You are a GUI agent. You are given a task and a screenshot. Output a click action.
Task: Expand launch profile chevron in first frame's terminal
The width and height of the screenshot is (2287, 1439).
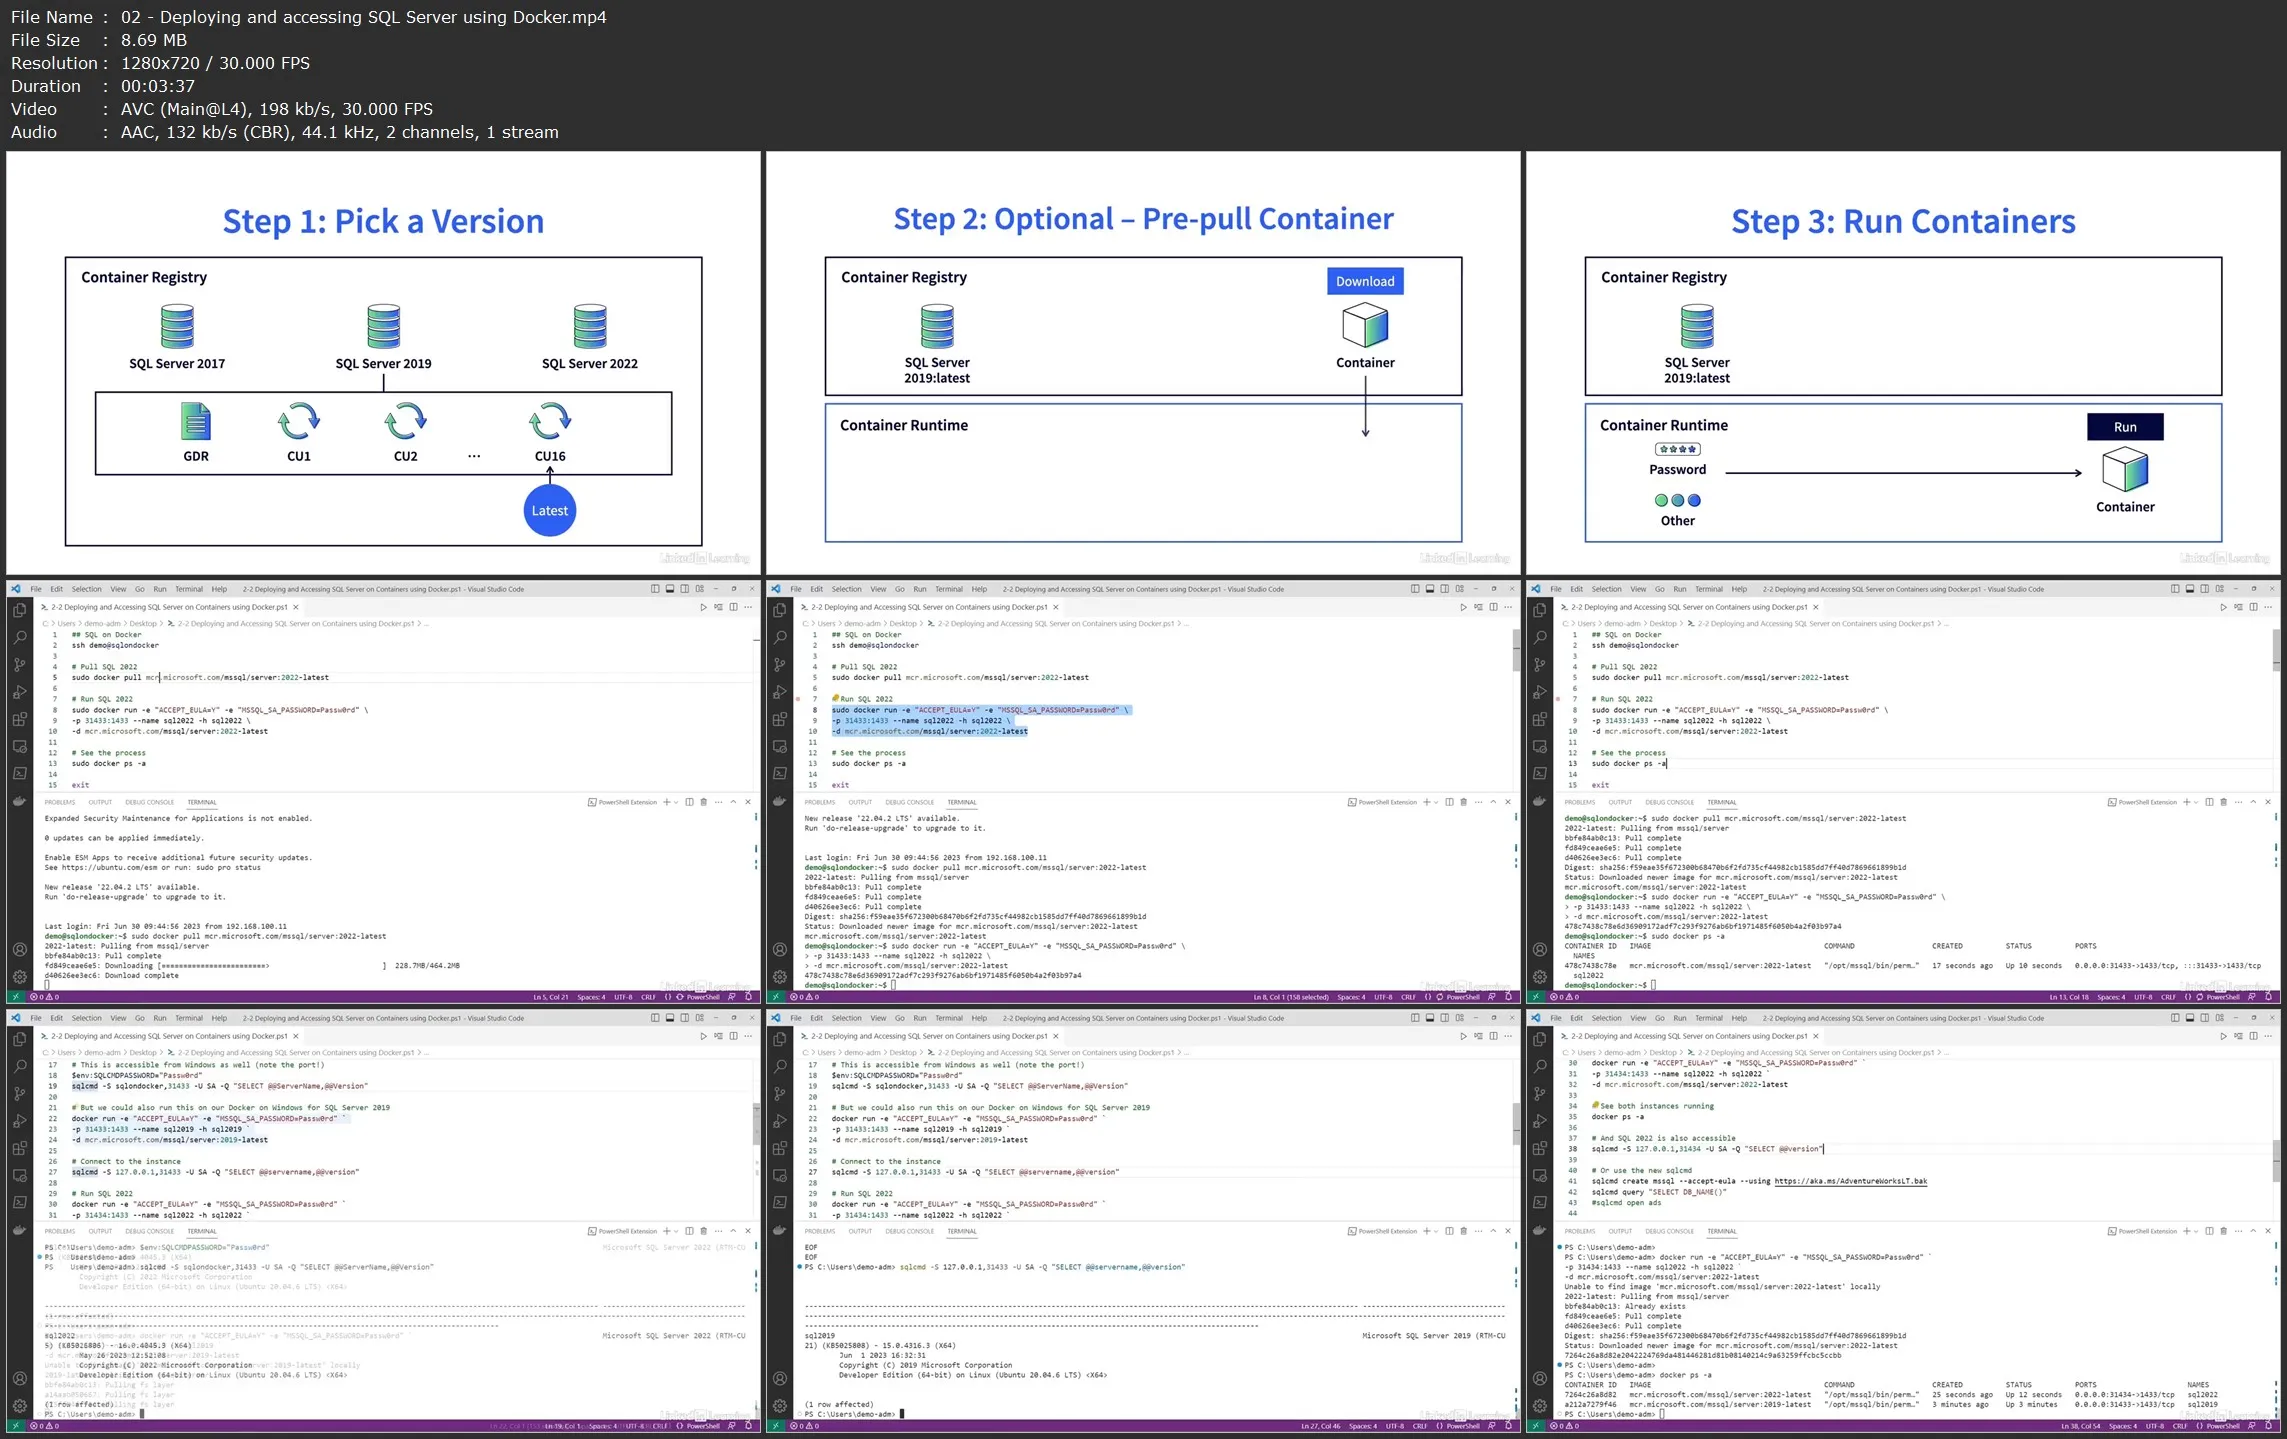click(676, 802)
